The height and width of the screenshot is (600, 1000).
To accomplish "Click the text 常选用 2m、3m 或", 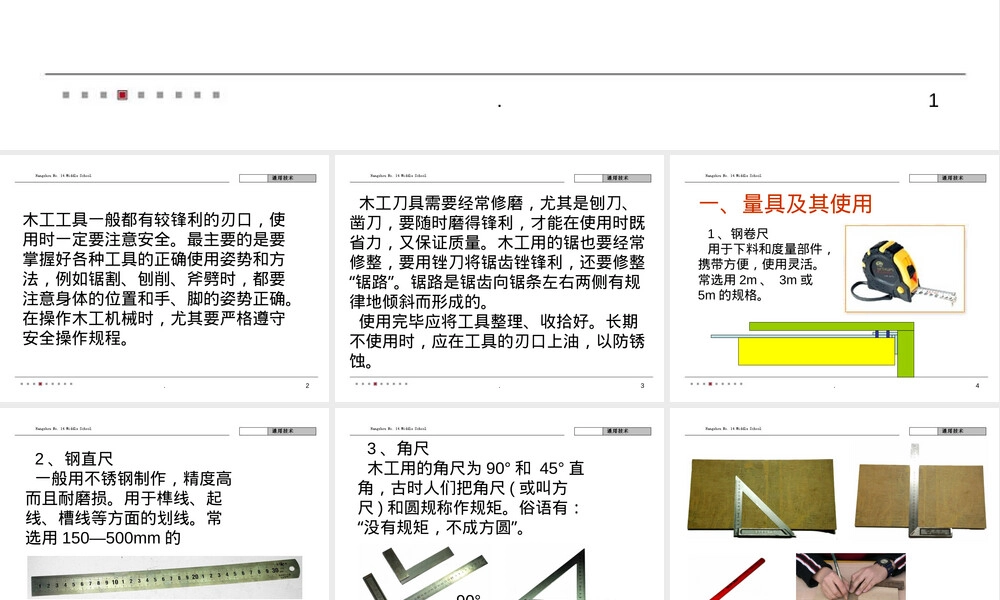I will pos(755,280).
